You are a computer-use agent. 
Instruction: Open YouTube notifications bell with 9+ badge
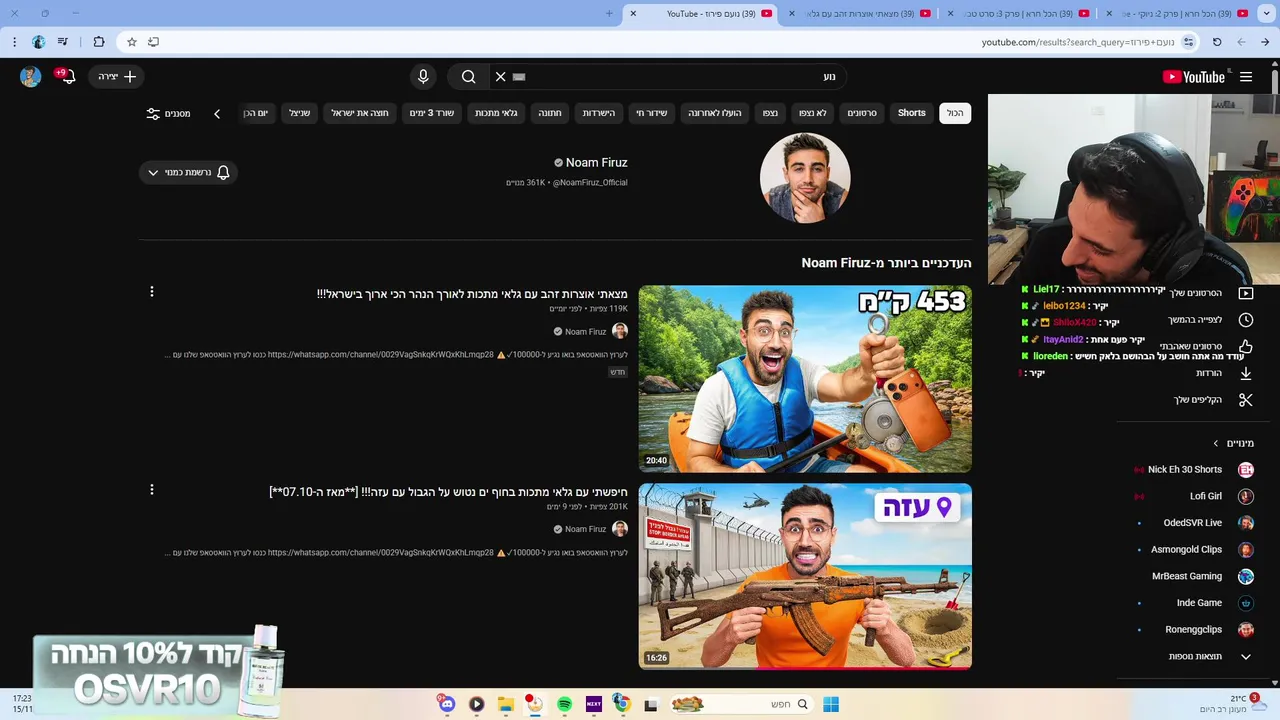point(66,76)
